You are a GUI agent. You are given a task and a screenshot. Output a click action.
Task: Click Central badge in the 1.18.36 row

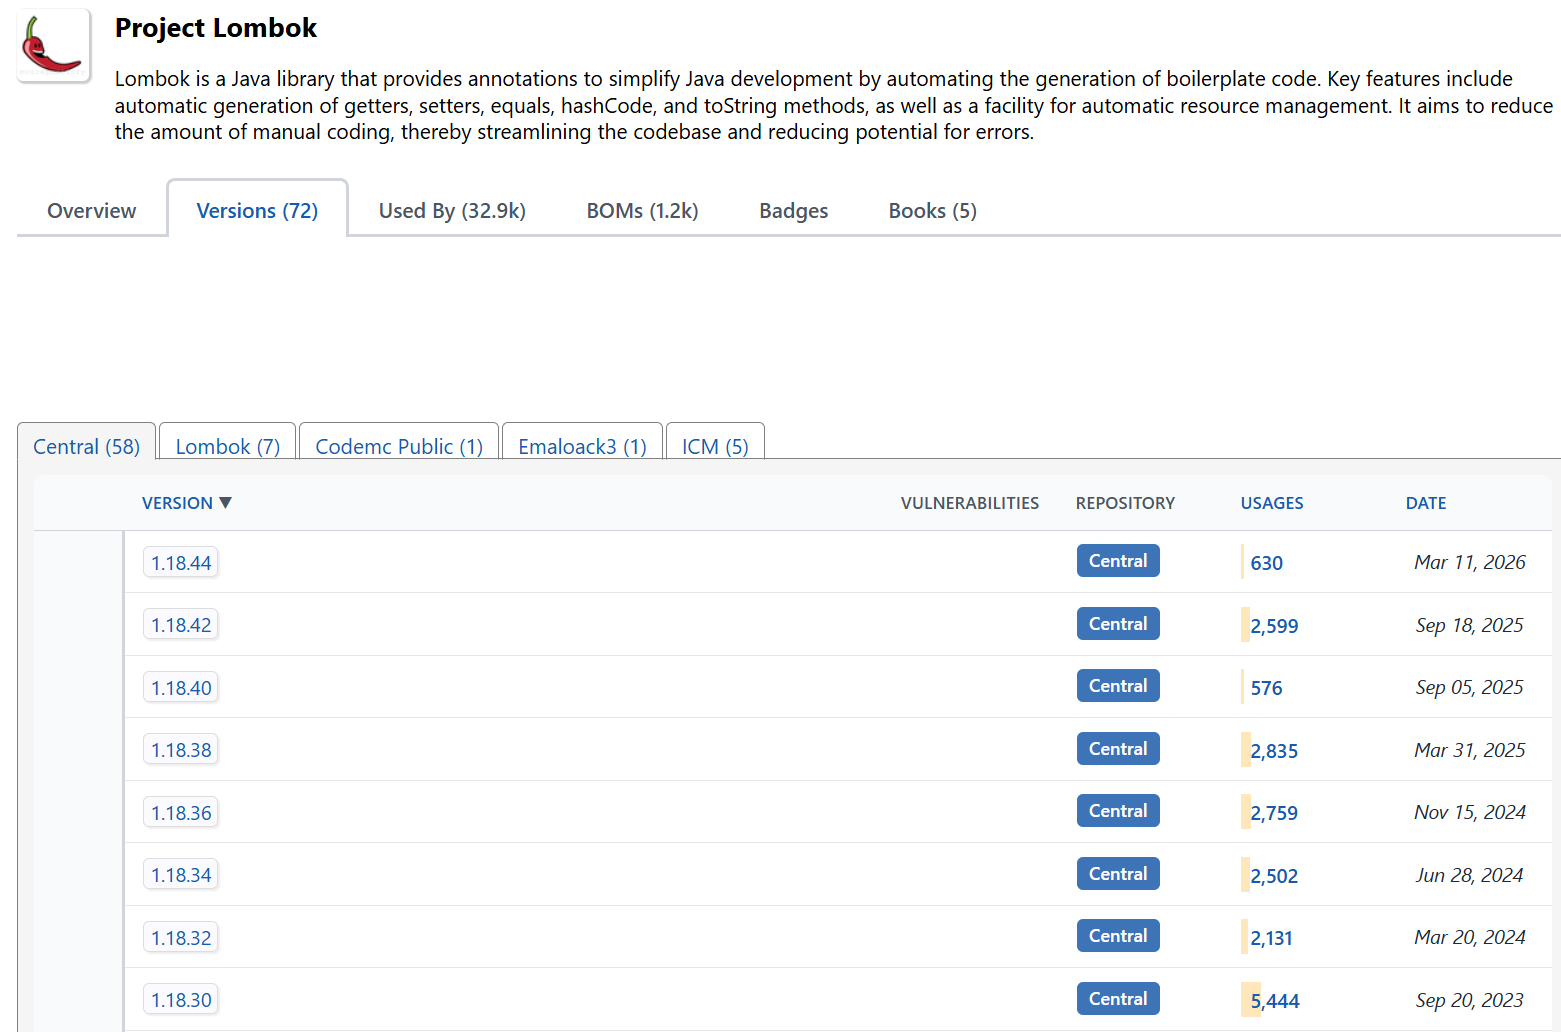[x=1118, y=811]
